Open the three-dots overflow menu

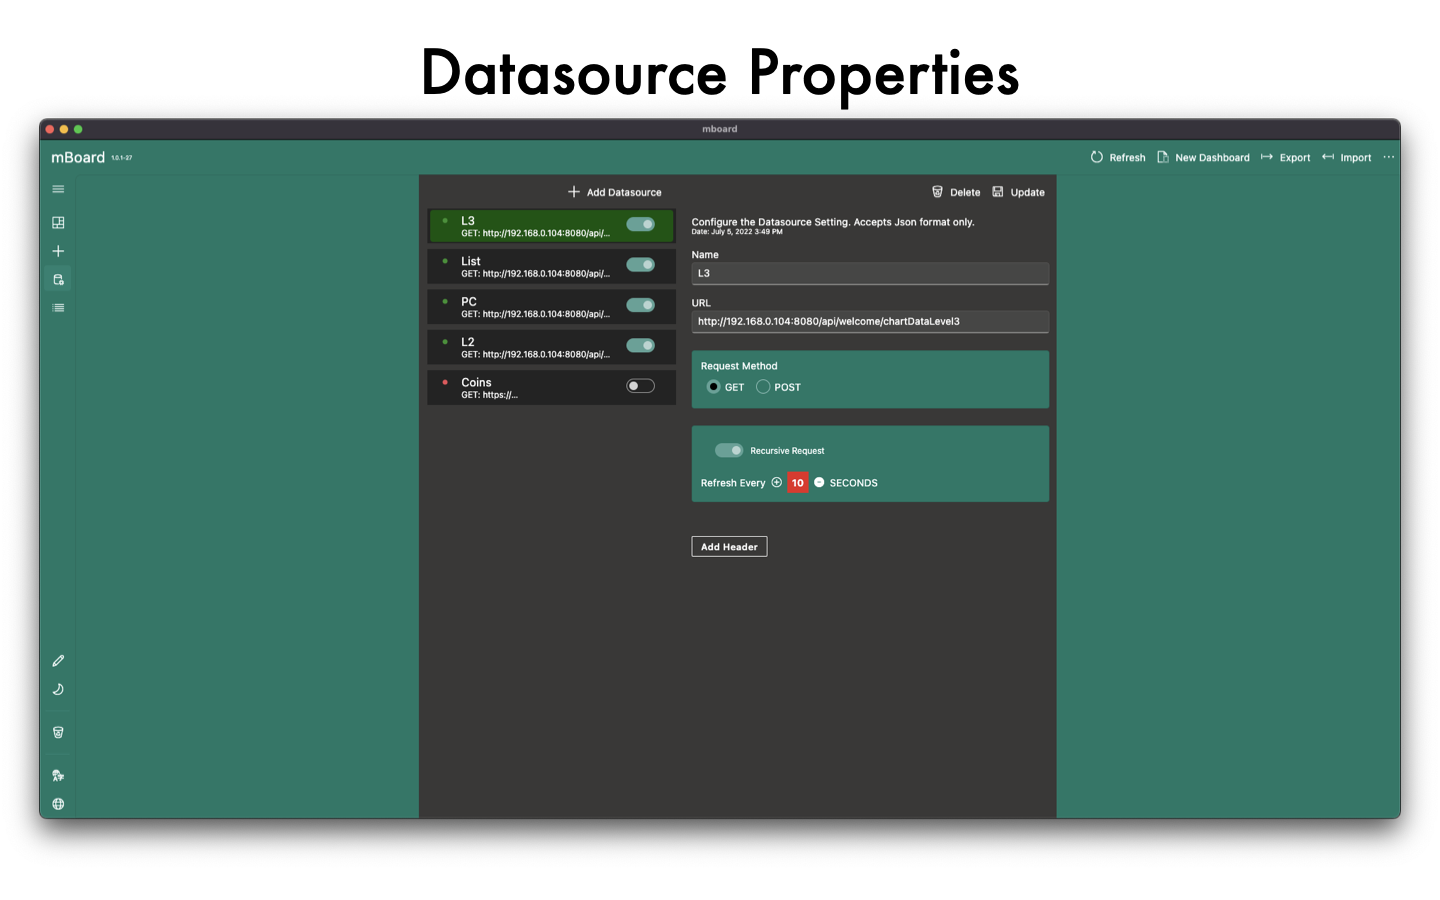pyautogui.click(x=1388, y=157)
